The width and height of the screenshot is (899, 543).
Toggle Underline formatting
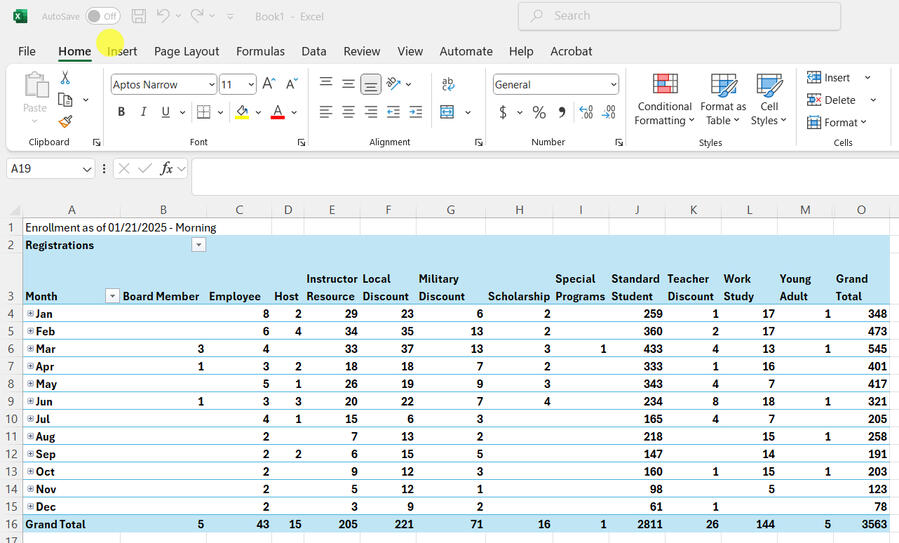pos(166,112)
